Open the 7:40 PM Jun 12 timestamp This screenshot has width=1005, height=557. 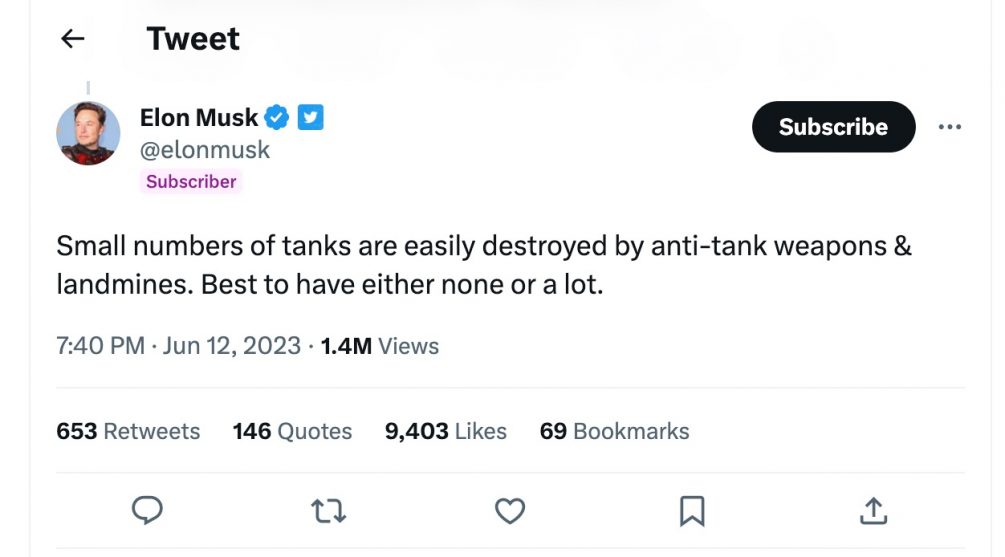point(178,346)
